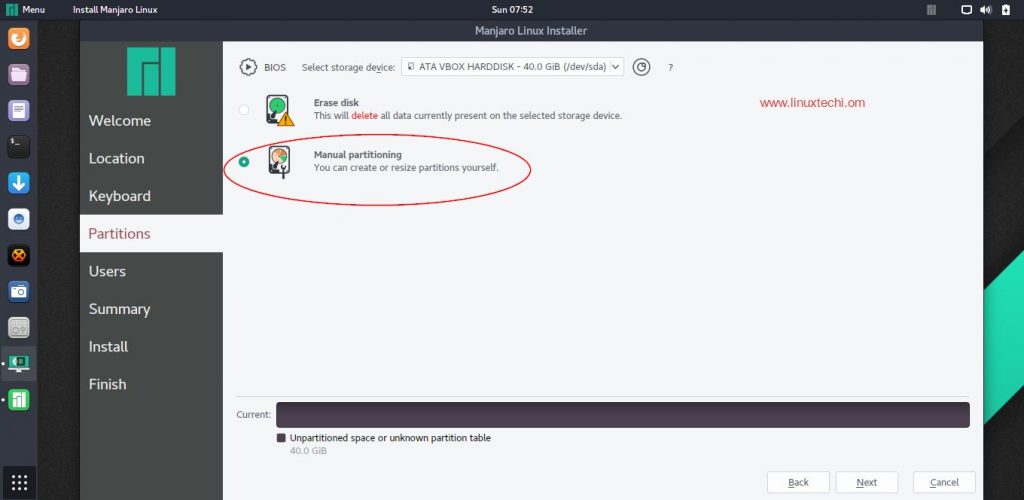Click the network display tray icon
Viewport: 1024px width, 500px height.
[967, 10]
